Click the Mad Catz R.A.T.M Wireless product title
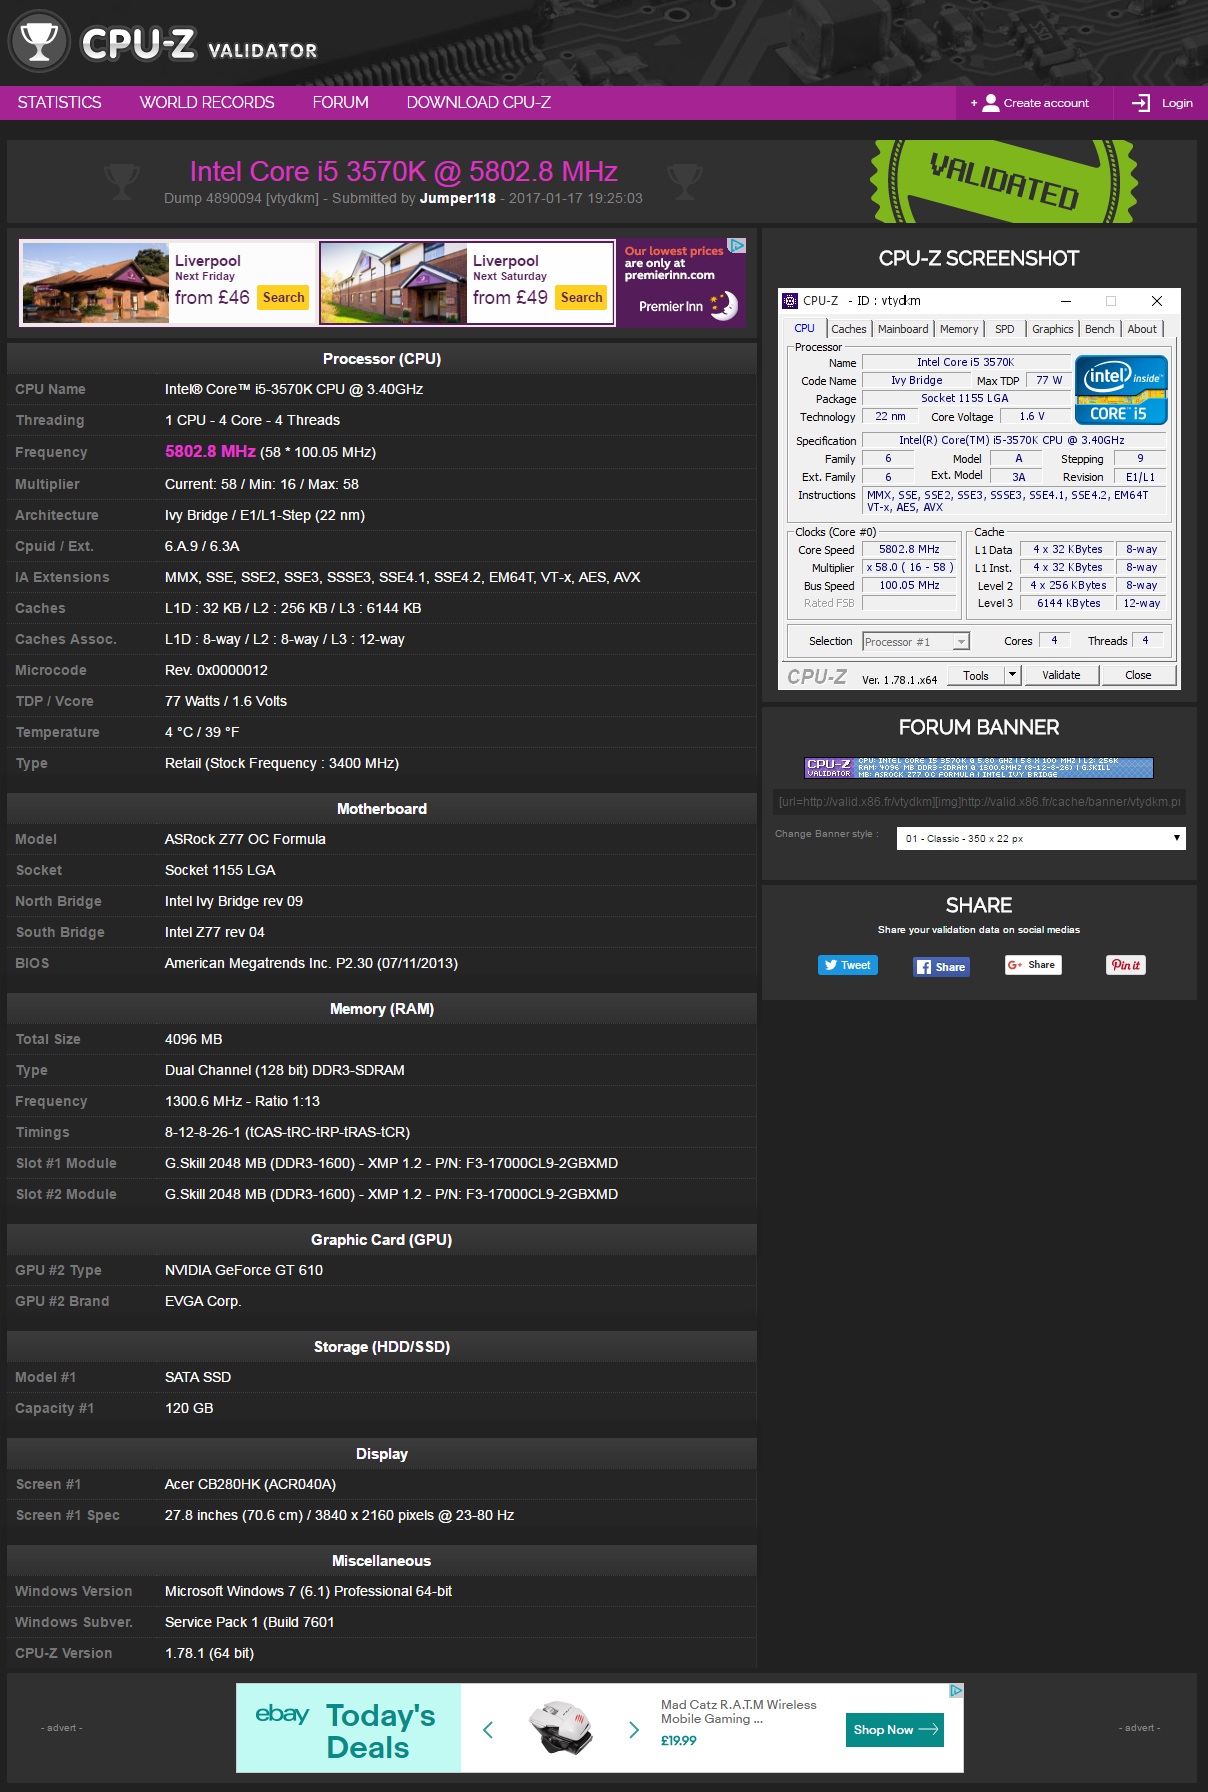This screenshot has height=1792, width=1208. coord(739,1711)
